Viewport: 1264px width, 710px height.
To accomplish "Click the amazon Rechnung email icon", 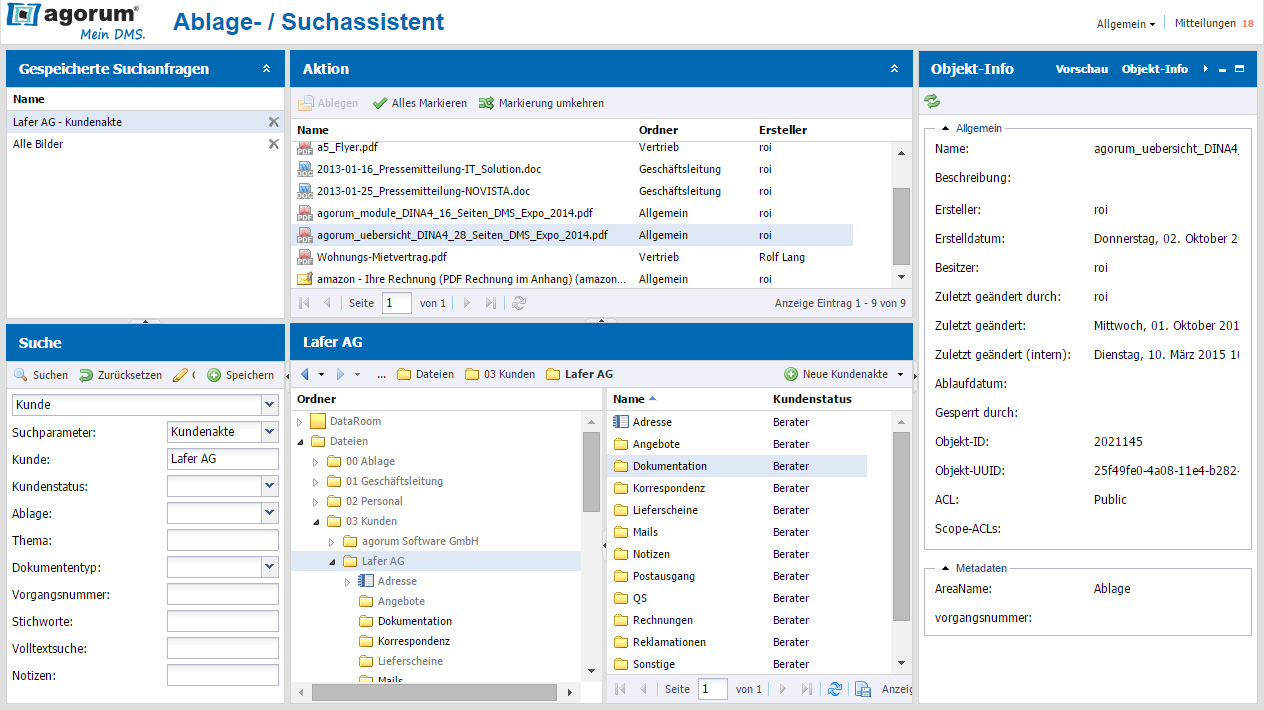I will 305,279.
